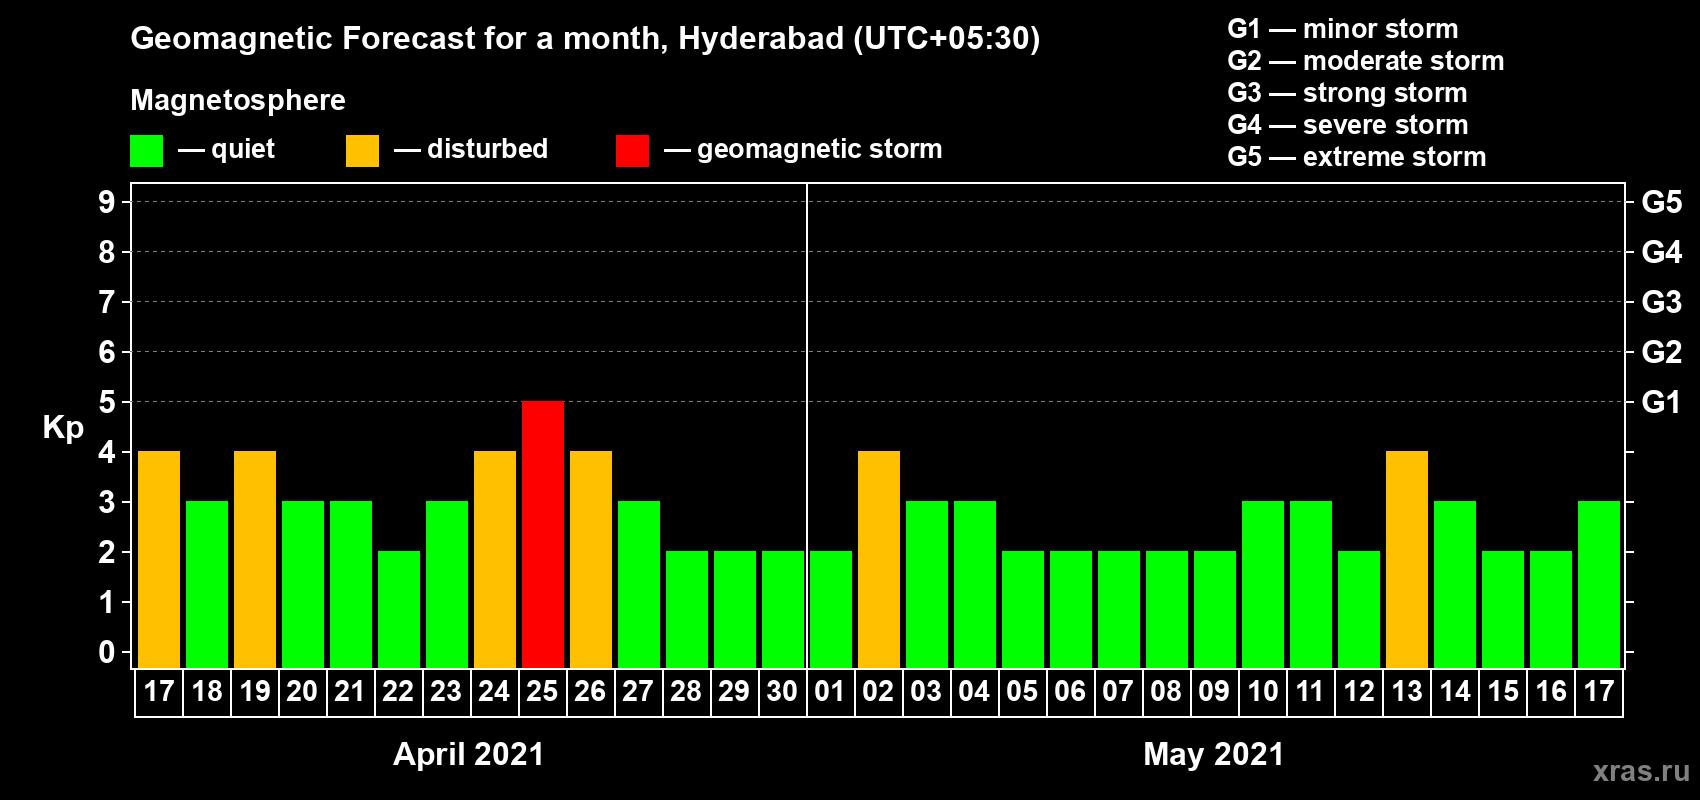Click the 'quiet' legend label
The image size is (1700, 800).
(243, 150)
